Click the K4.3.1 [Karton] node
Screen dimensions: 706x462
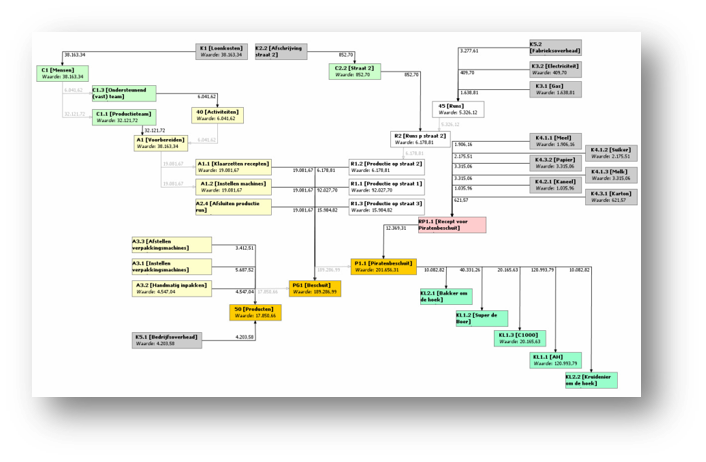[x=611, y=197]
